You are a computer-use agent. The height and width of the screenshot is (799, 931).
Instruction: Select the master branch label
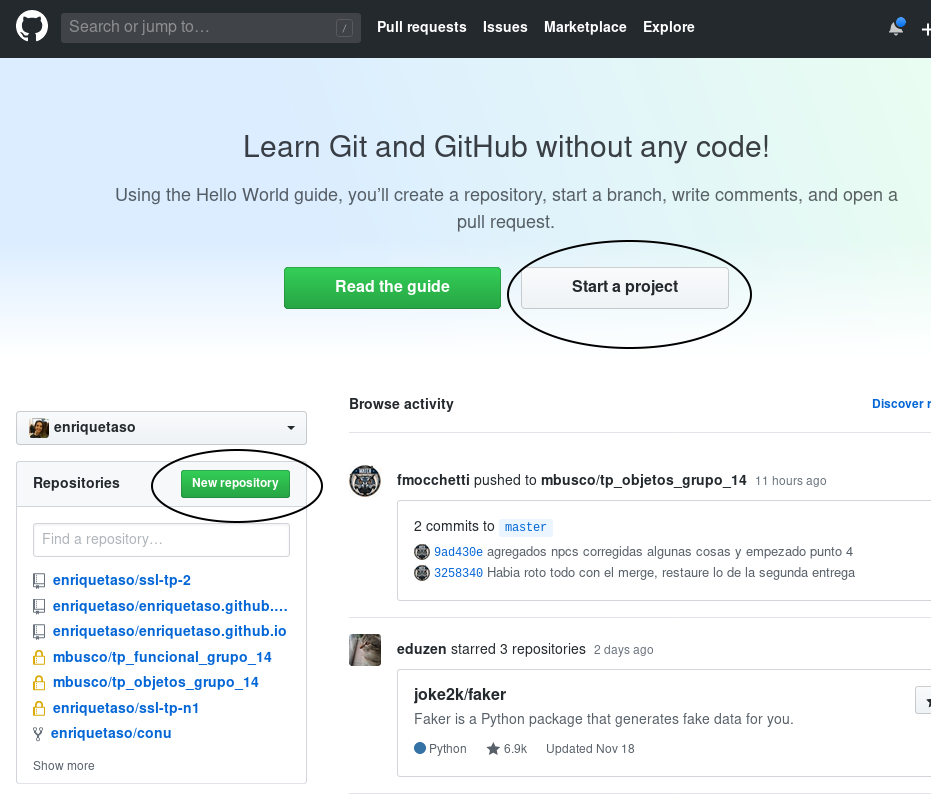[x=525, y=527]
